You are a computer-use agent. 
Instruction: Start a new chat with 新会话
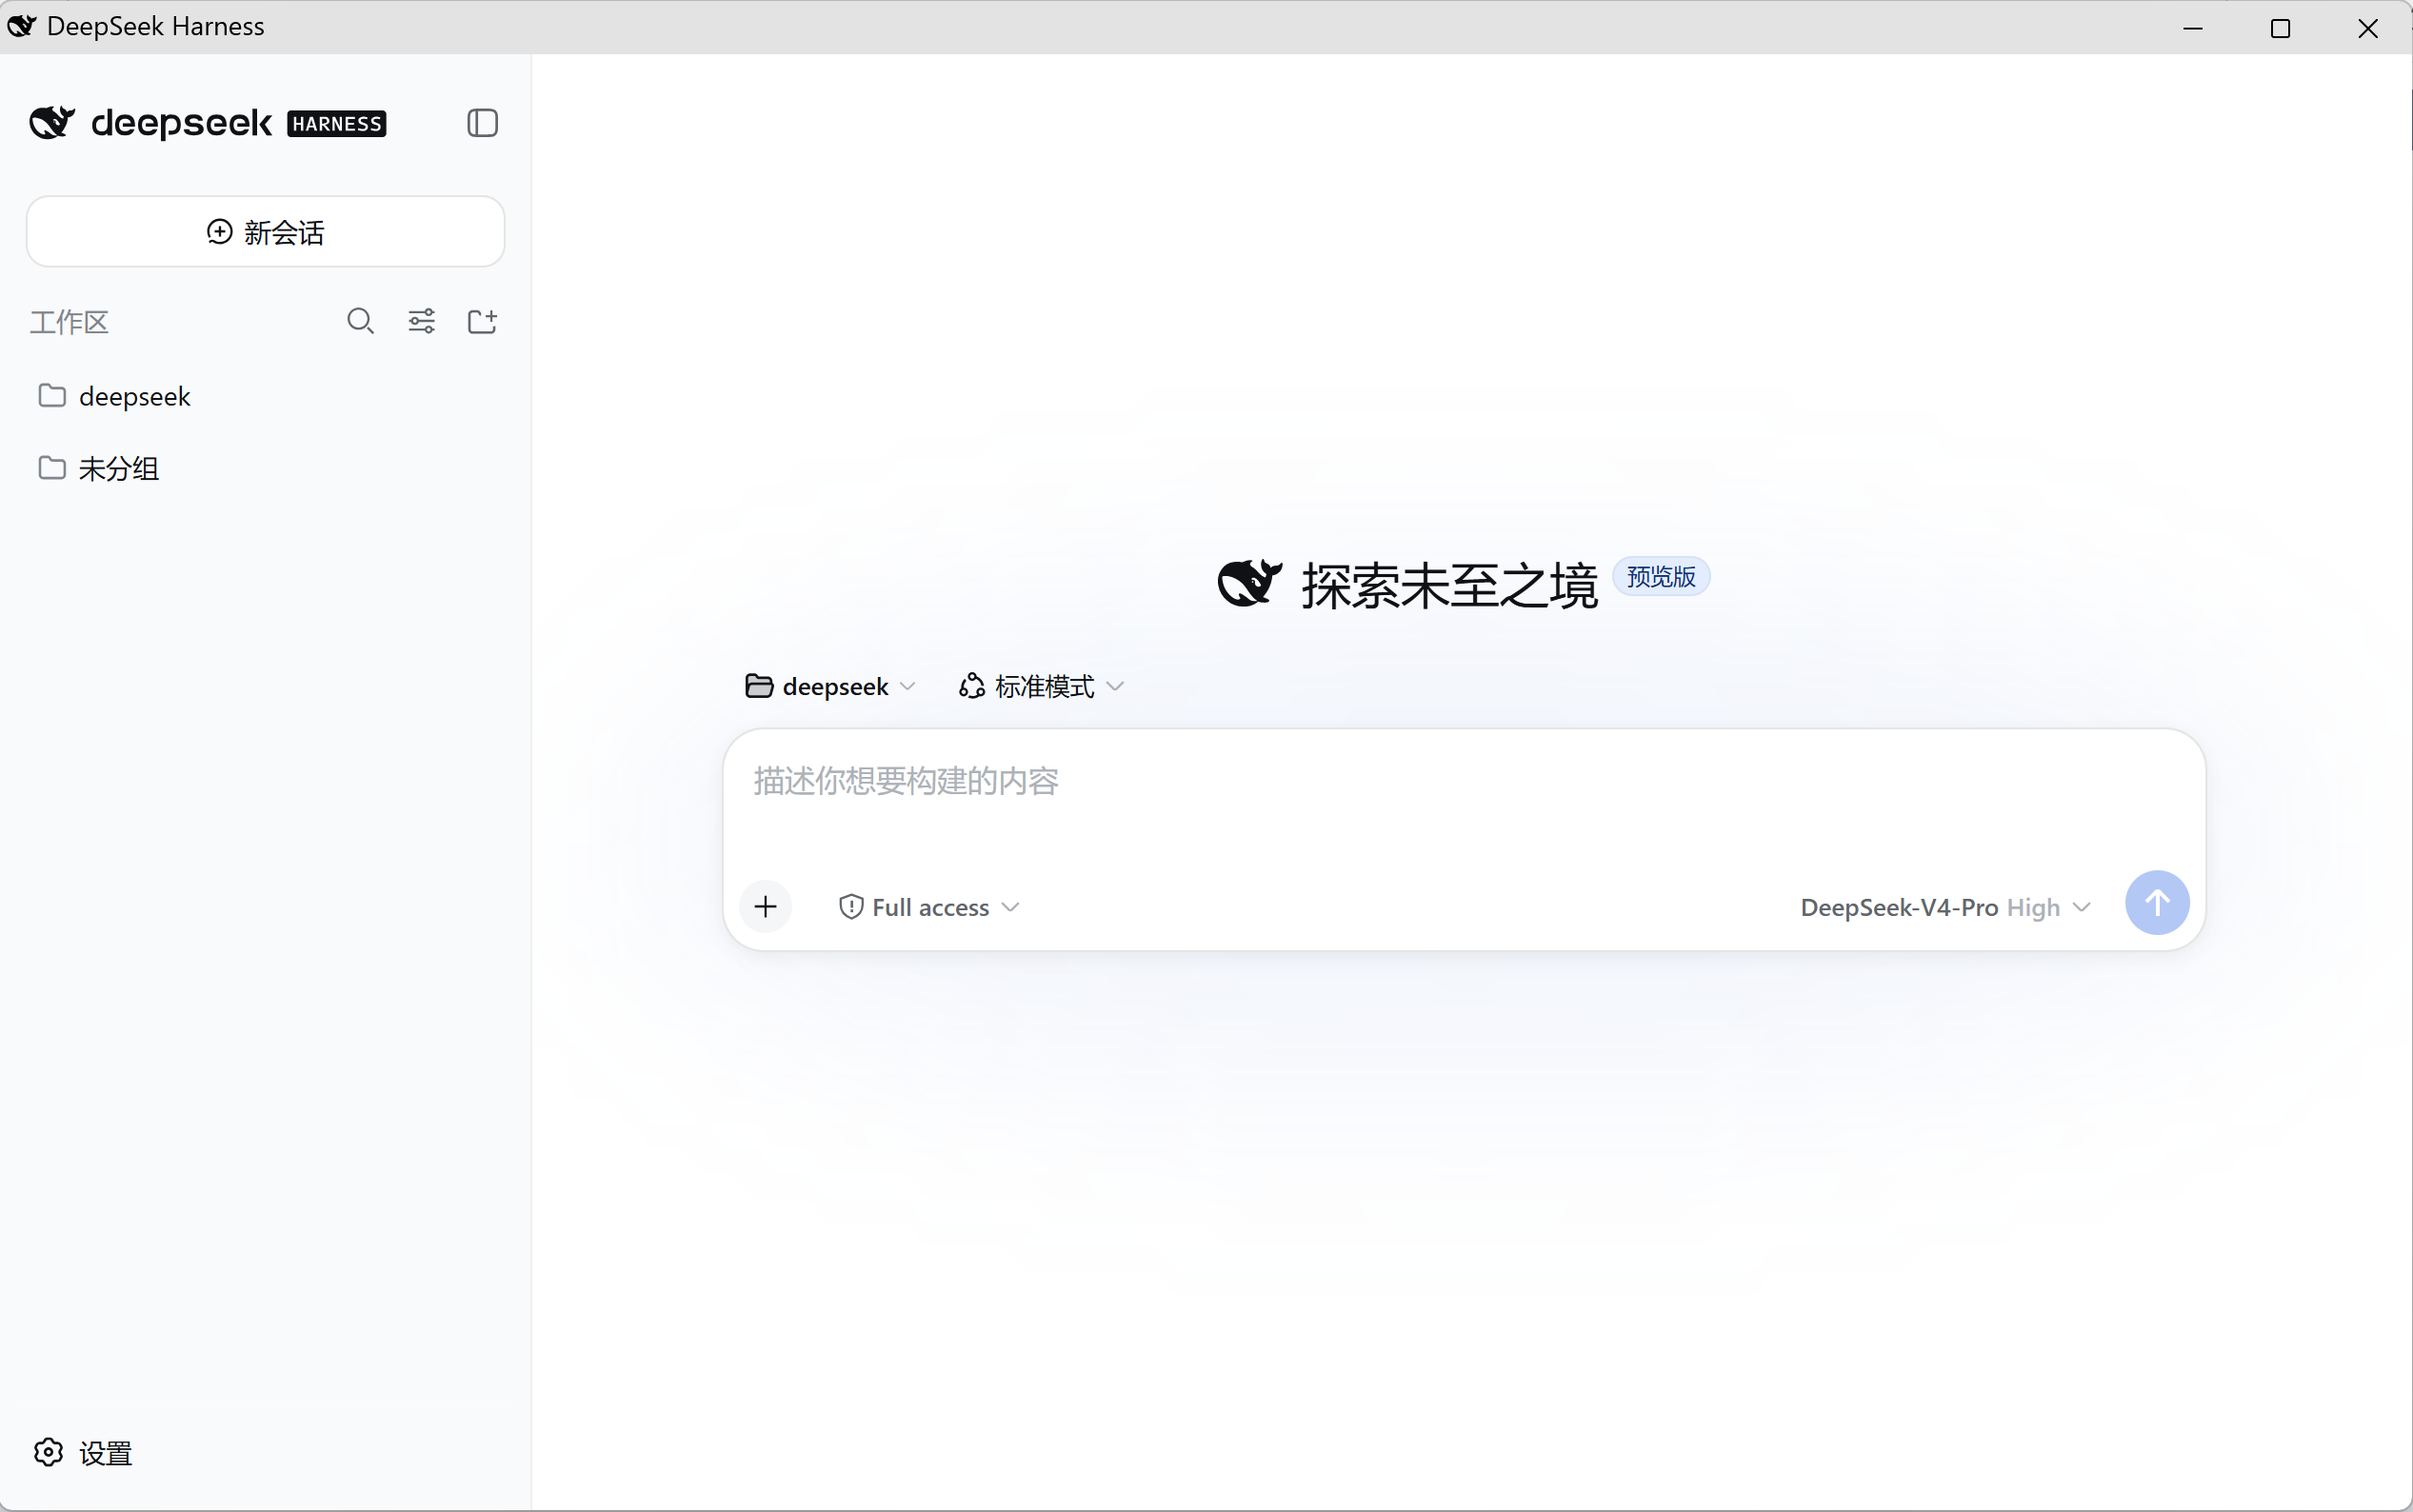[265, 232]
